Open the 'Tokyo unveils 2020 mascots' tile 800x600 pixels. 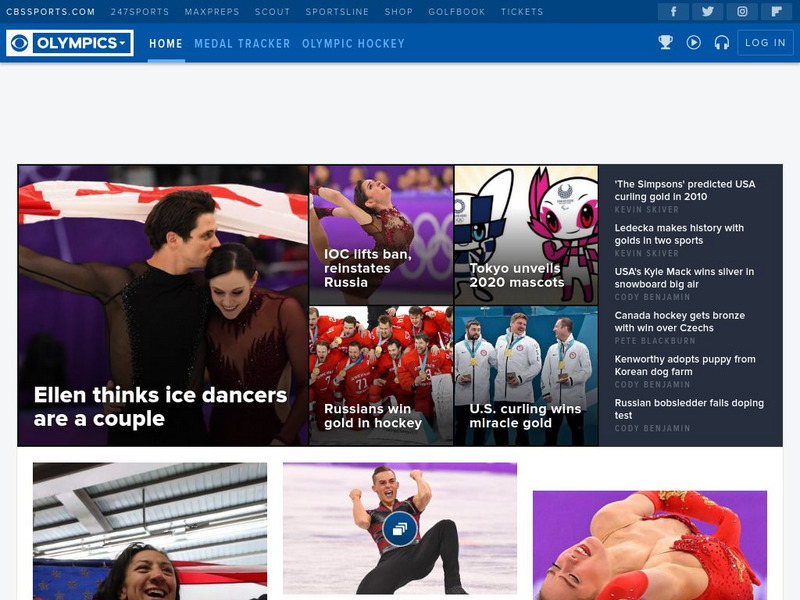(x=517, y=274)
